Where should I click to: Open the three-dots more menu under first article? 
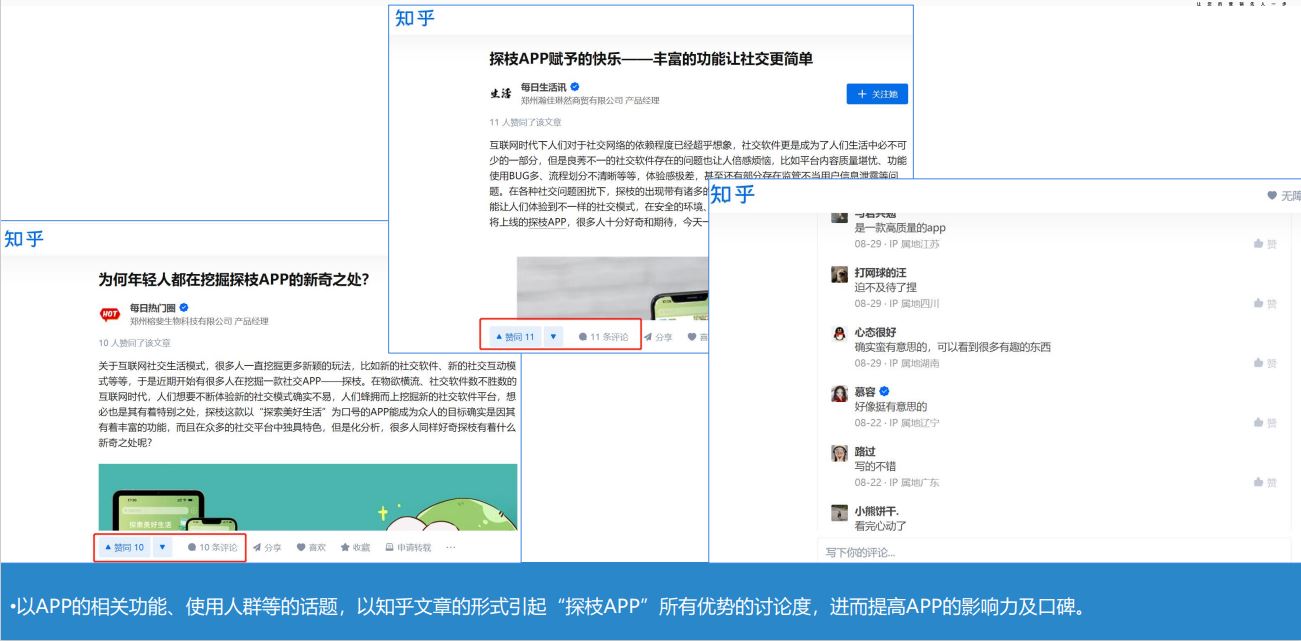[451, 548]
